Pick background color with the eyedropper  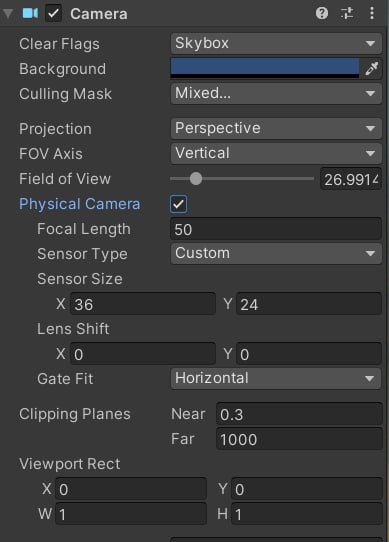point(371,68)
